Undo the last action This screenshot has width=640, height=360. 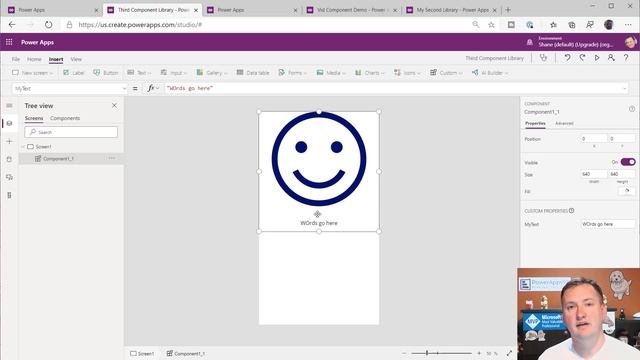(x=567, y=58)
